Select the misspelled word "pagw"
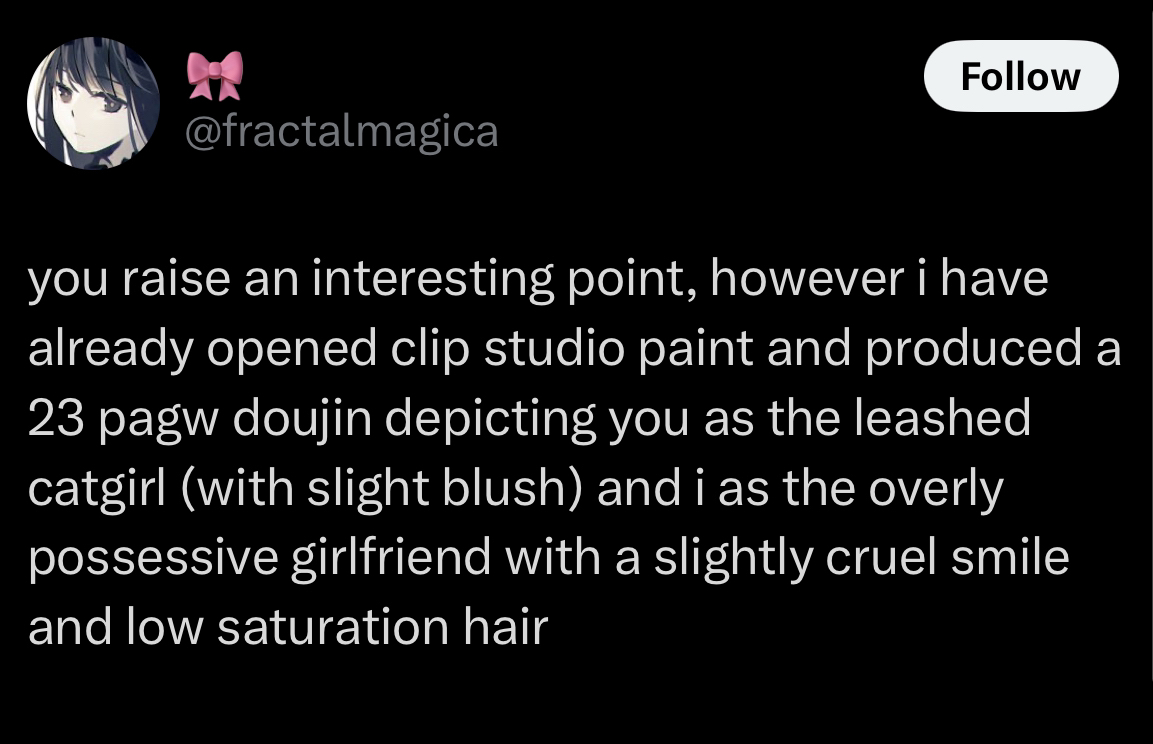1153x744 pixels. 159,419
